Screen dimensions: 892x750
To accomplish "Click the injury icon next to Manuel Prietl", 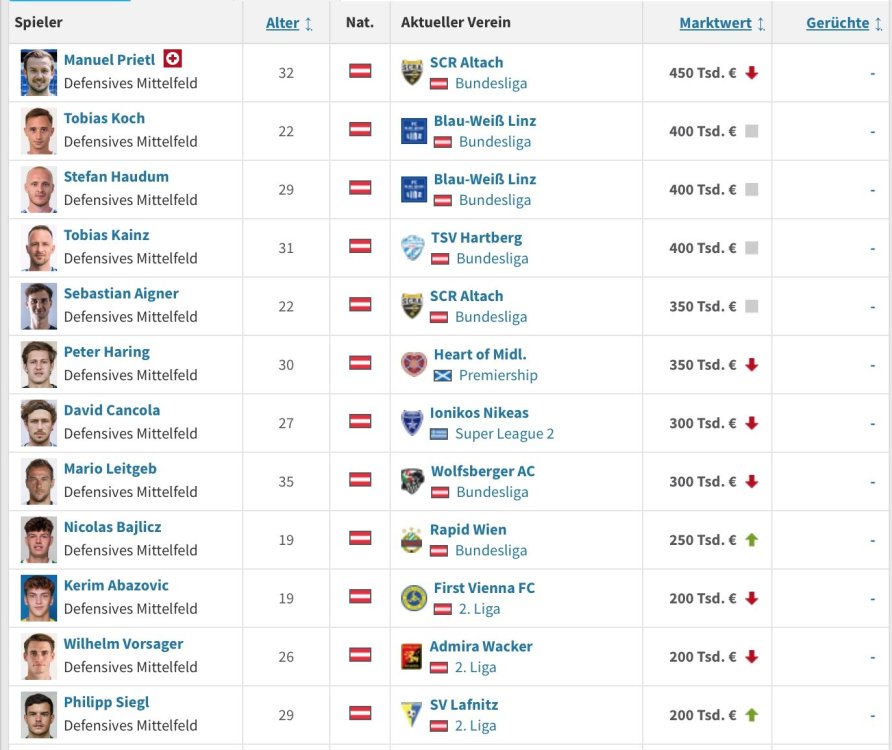I will (x=173, y=59).
